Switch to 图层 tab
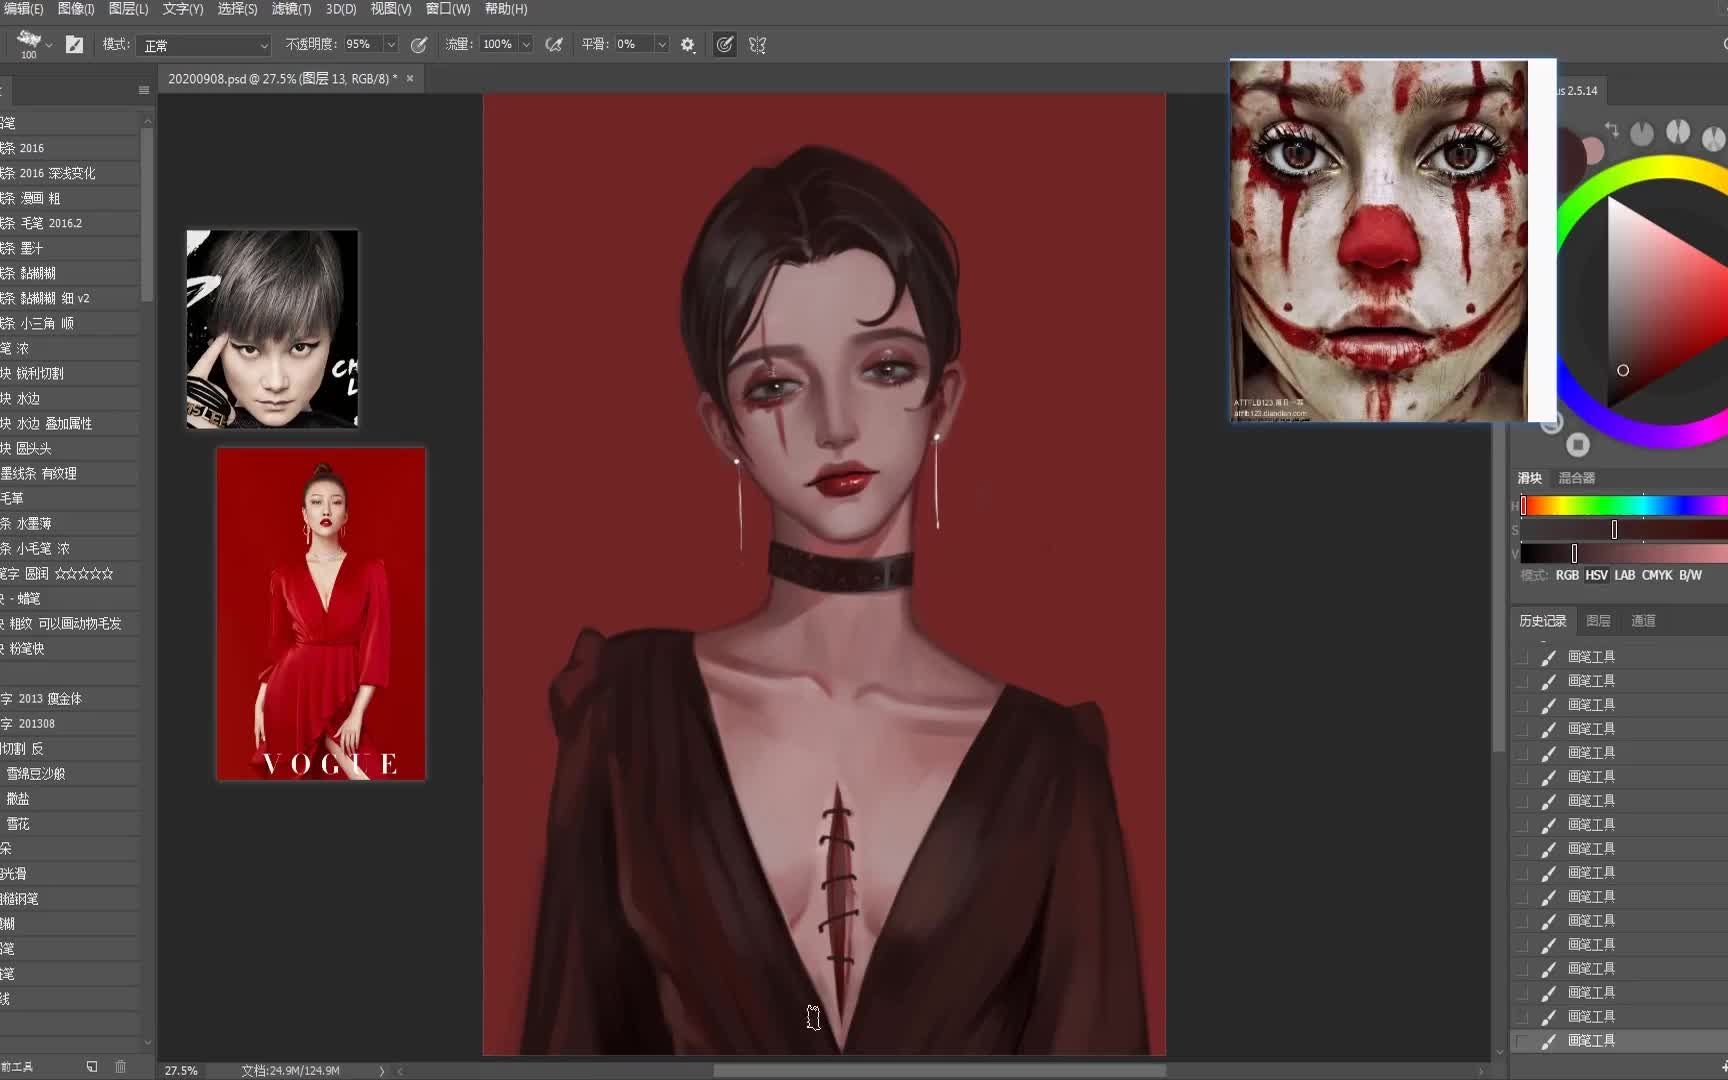1728x1080 pixels. [x=1598, y=621]
